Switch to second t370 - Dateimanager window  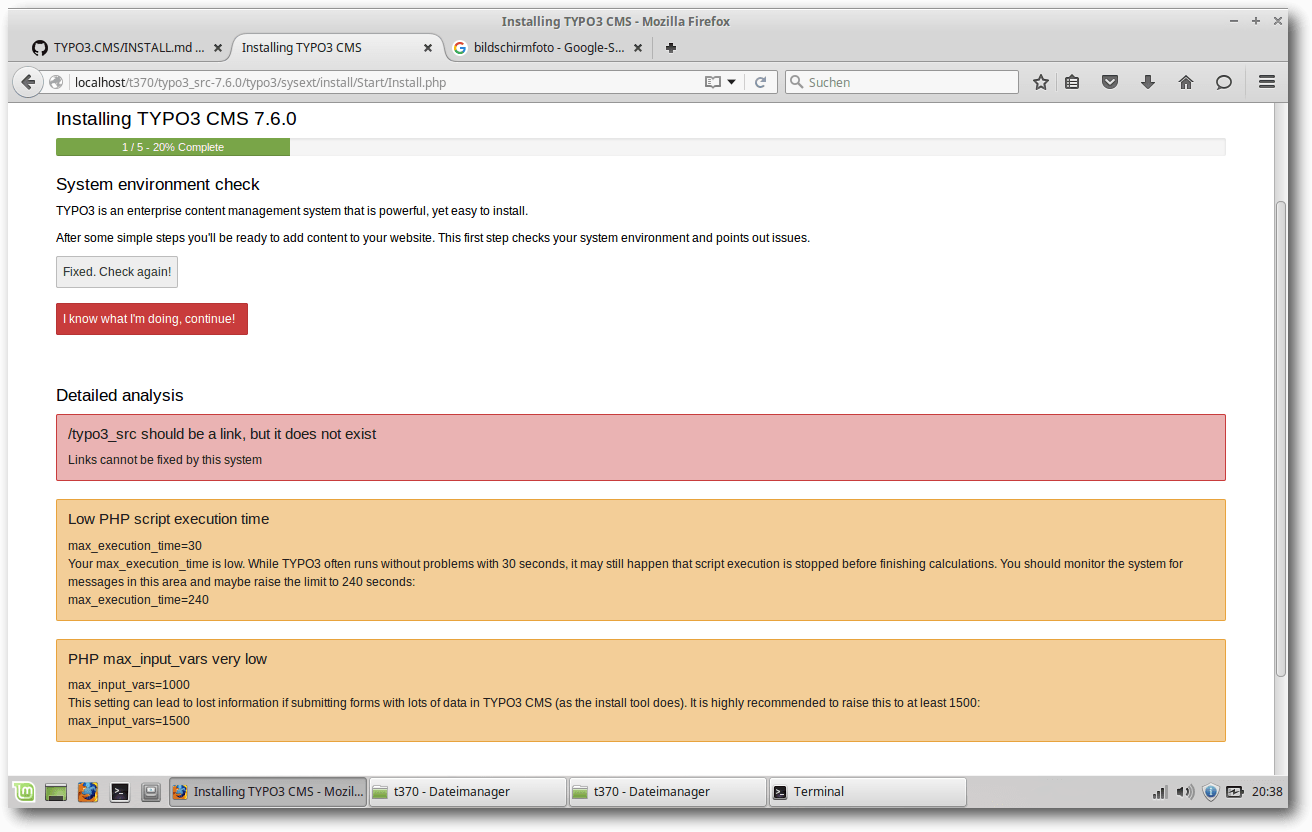668,792
